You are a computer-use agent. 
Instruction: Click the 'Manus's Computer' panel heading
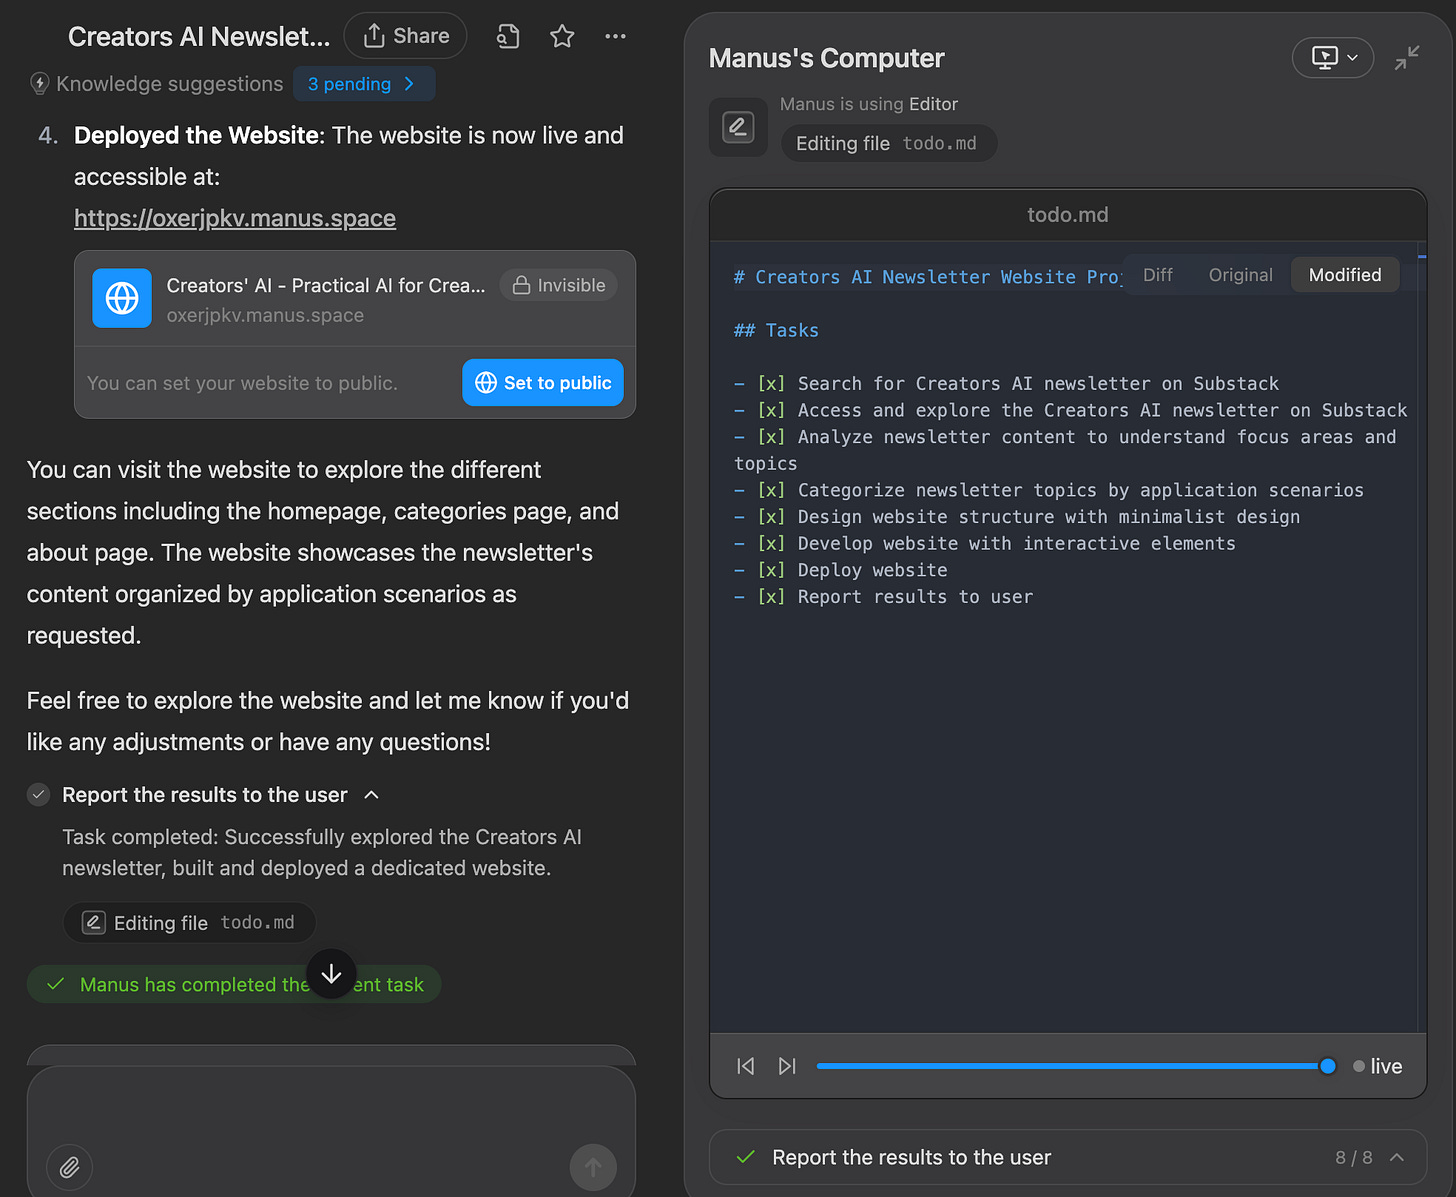pyautogui.click(x=827, y=58)
